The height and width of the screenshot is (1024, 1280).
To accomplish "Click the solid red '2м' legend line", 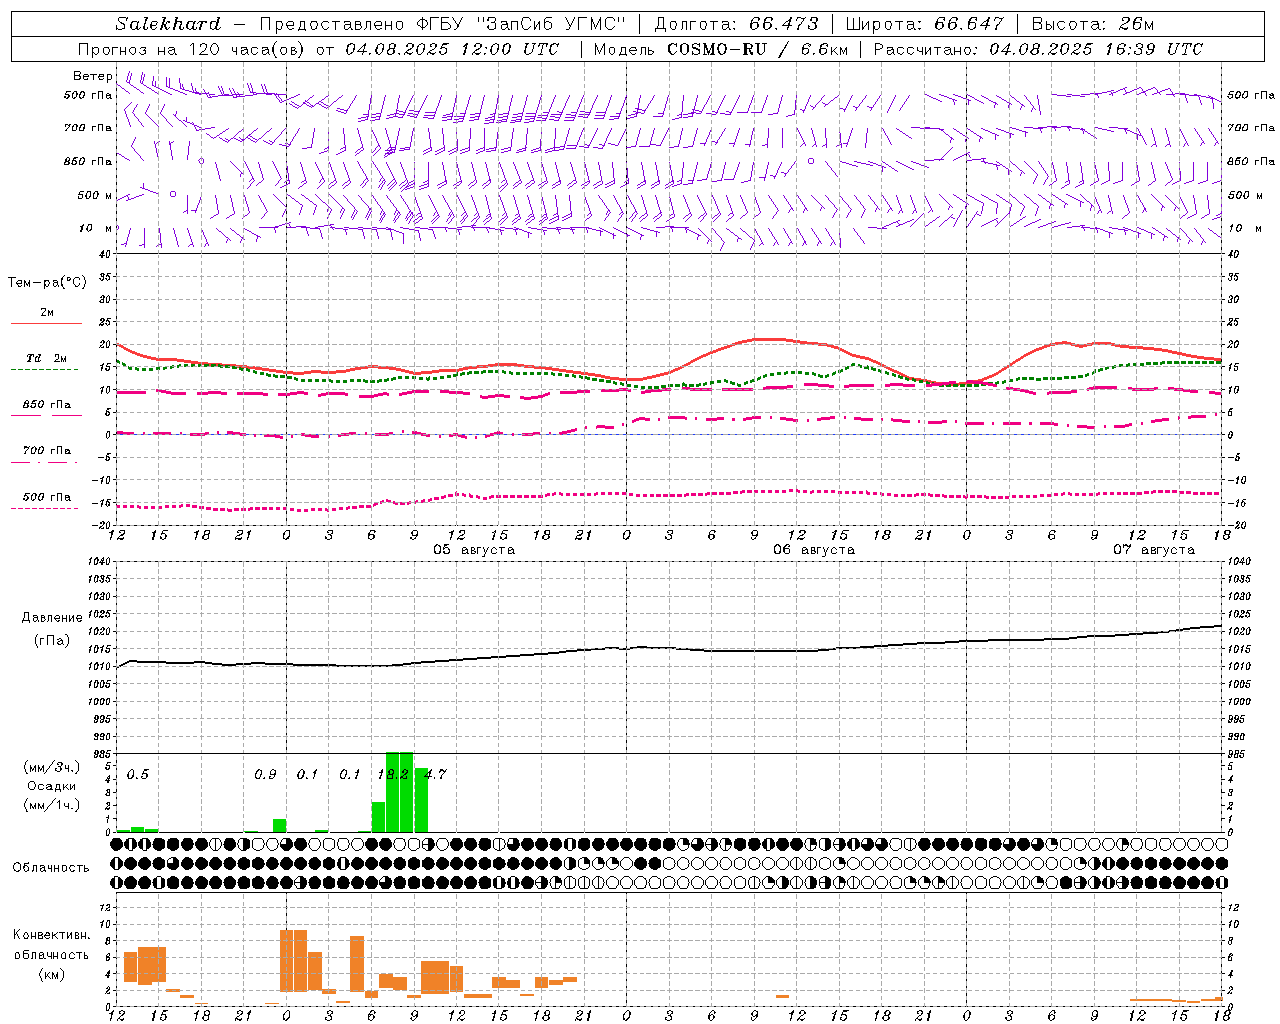I will coord(46,323).
